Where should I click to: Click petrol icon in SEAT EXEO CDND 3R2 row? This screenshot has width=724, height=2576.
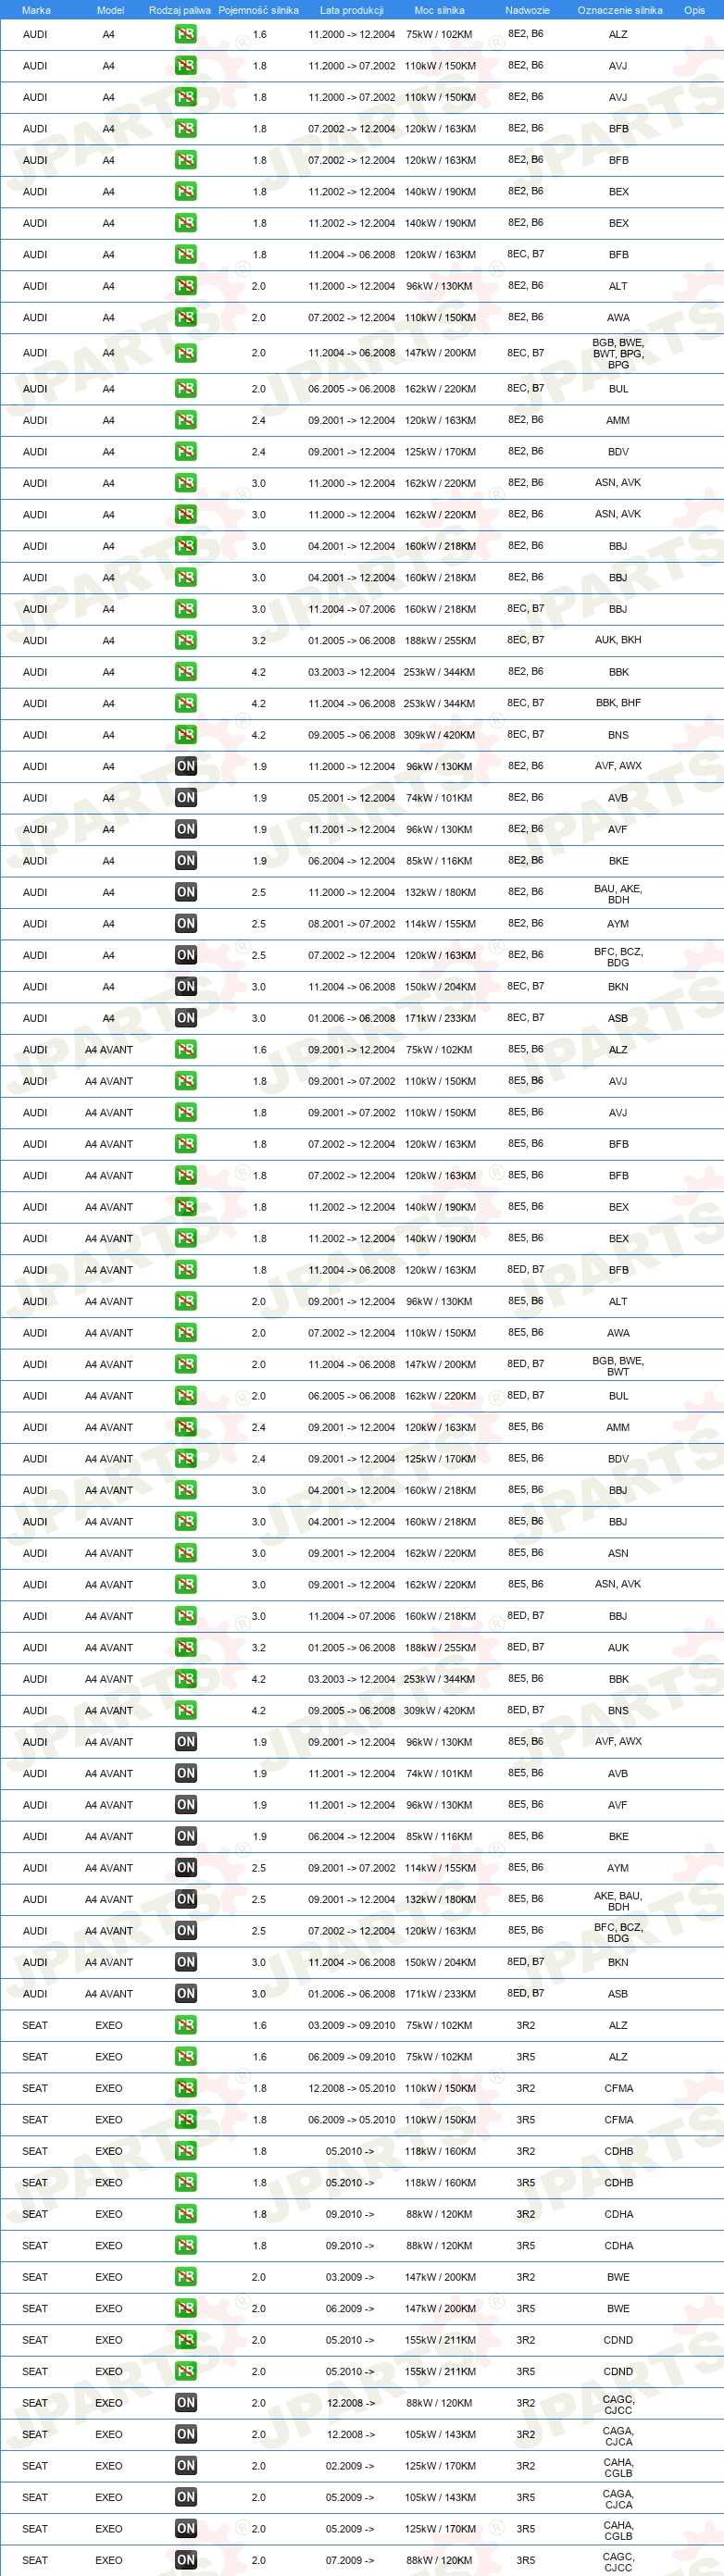(x=186, y=2340)
